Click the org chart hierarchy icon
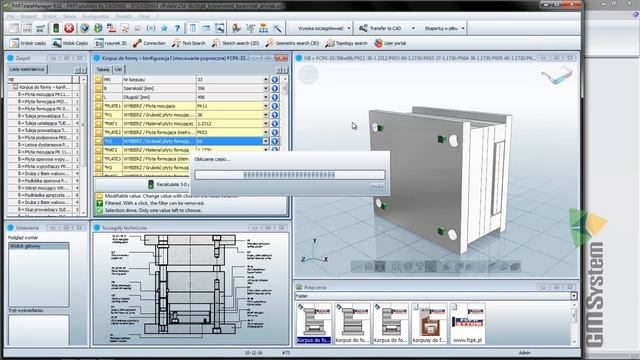Viewport: 640px width, 360px height. tap(264, 28)
